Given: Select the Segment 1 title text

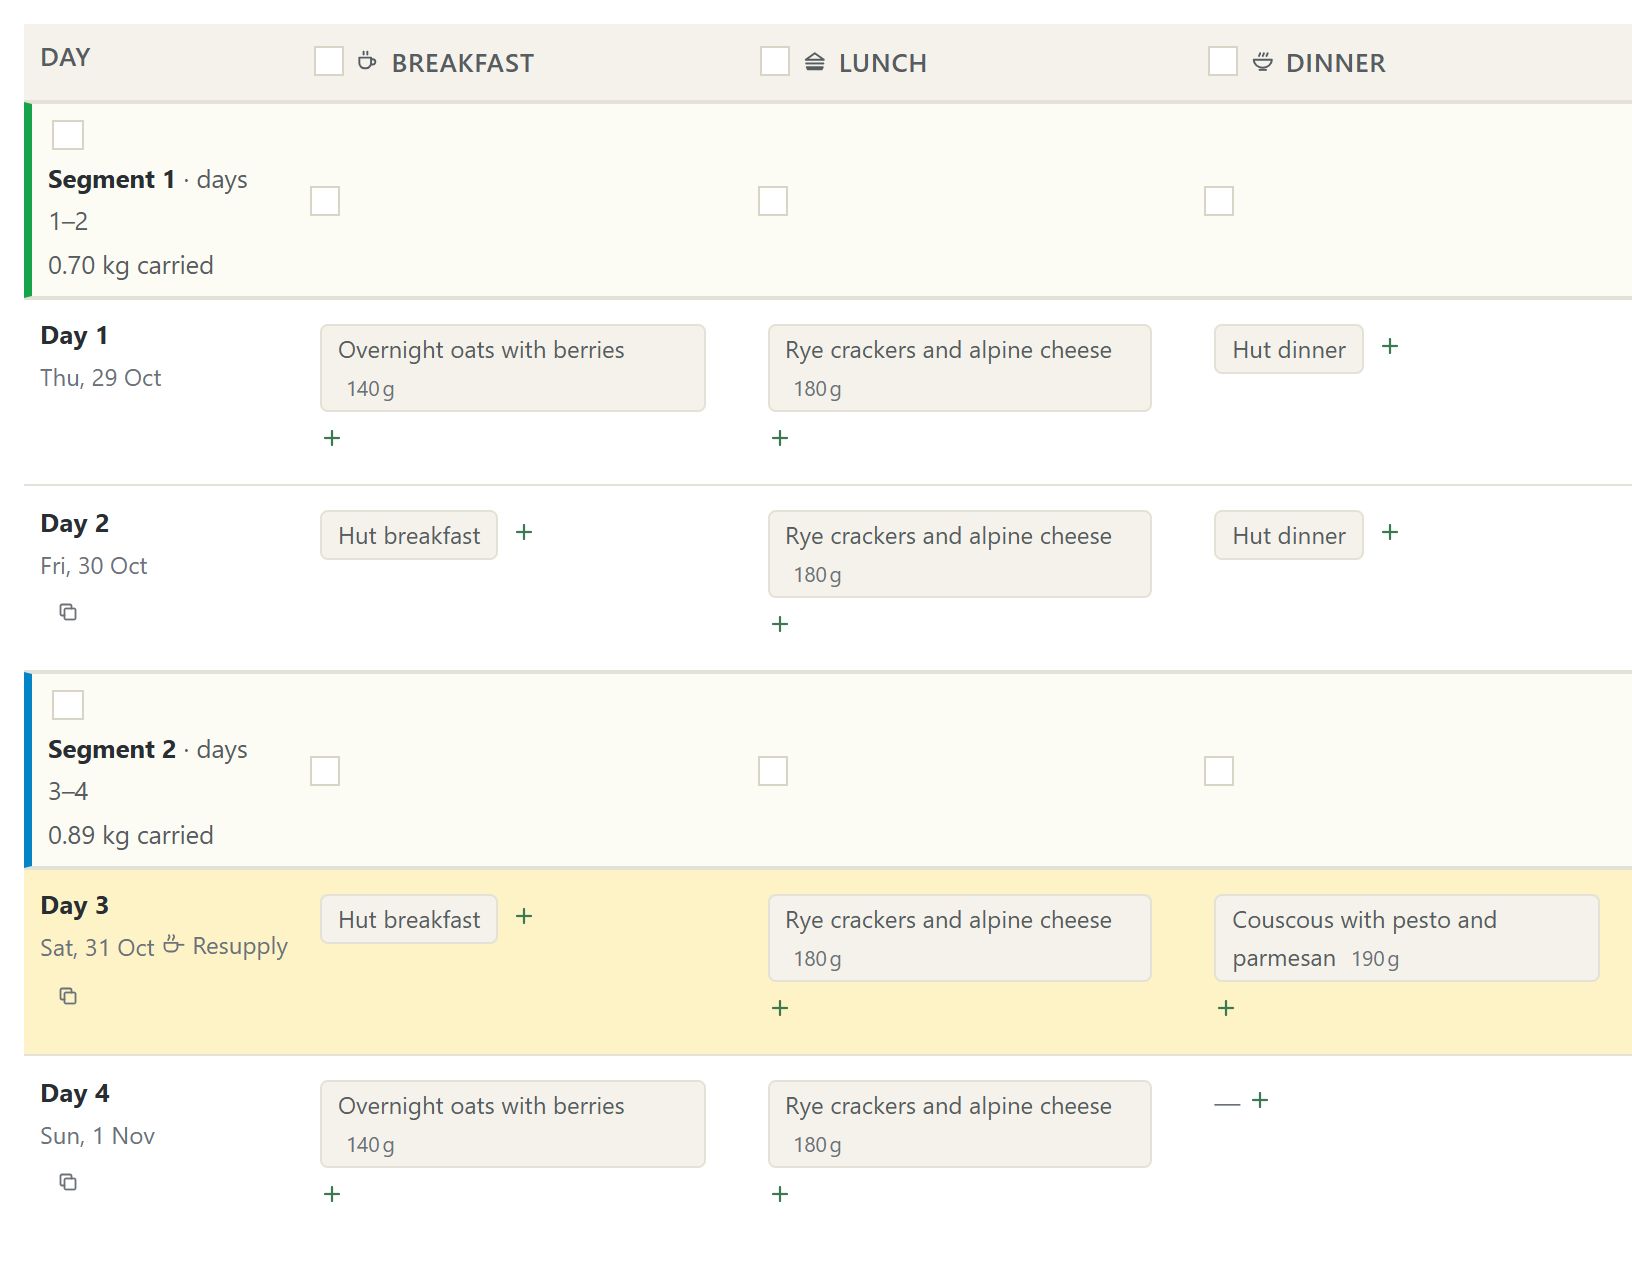Looking at the screenshot, I should pos(111,179).
